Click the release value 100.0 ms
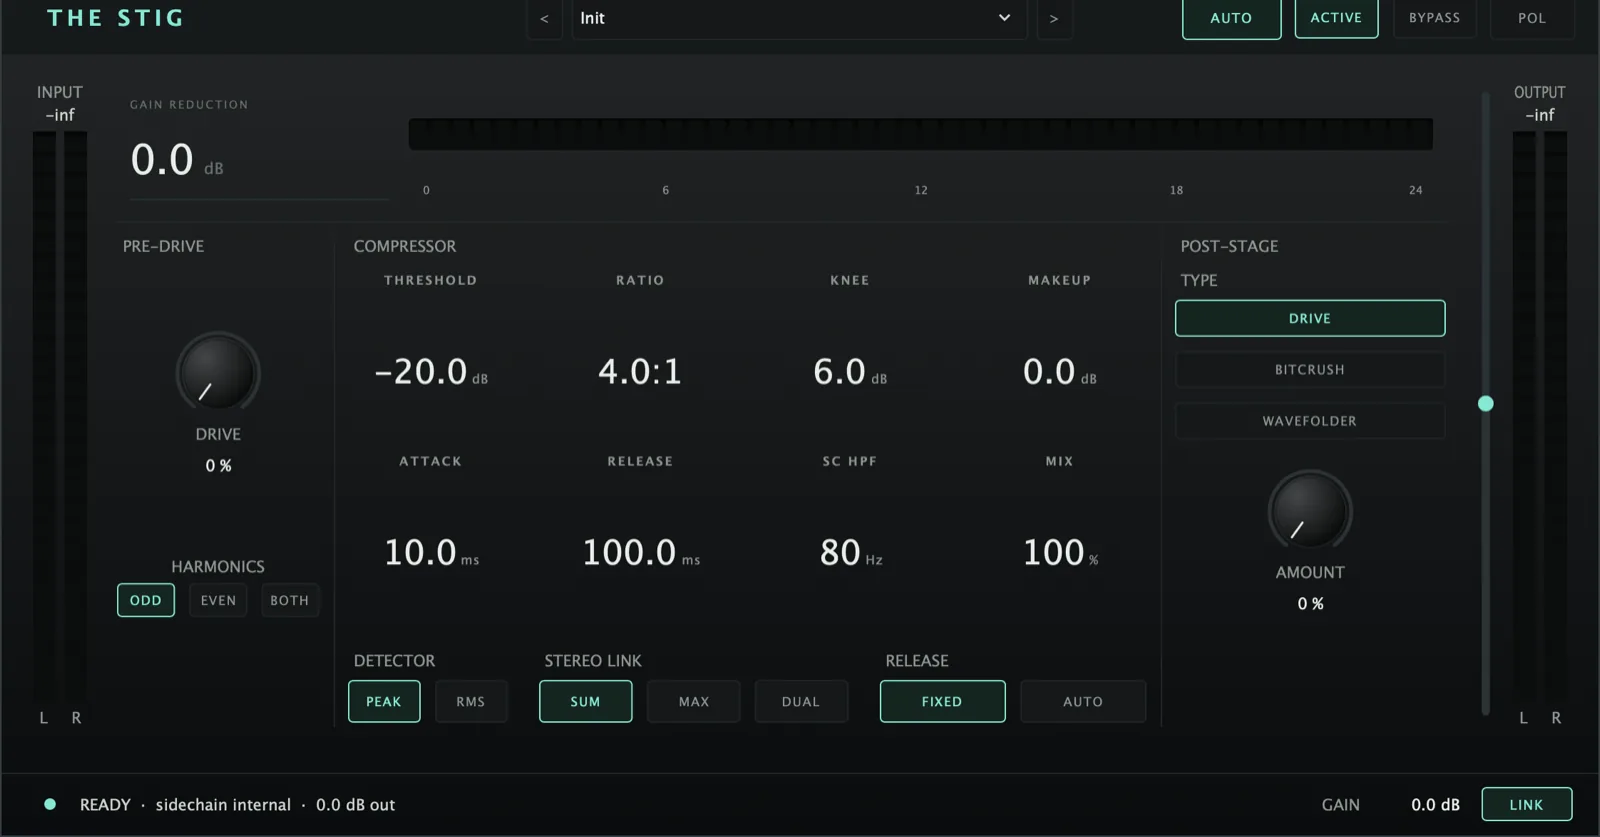 coord(641,552)
